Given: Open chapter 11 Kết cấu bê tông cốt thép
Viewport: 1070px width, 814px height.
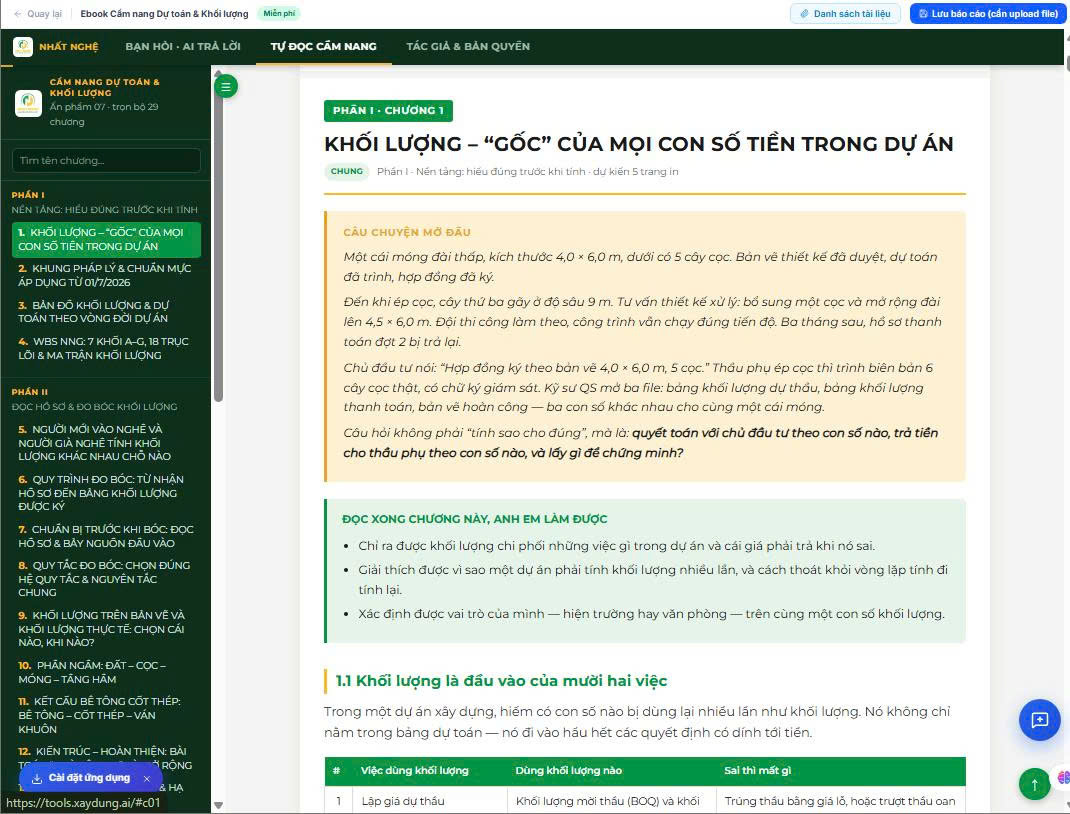Looking at the screenshot, I should (x=106, y=715).
